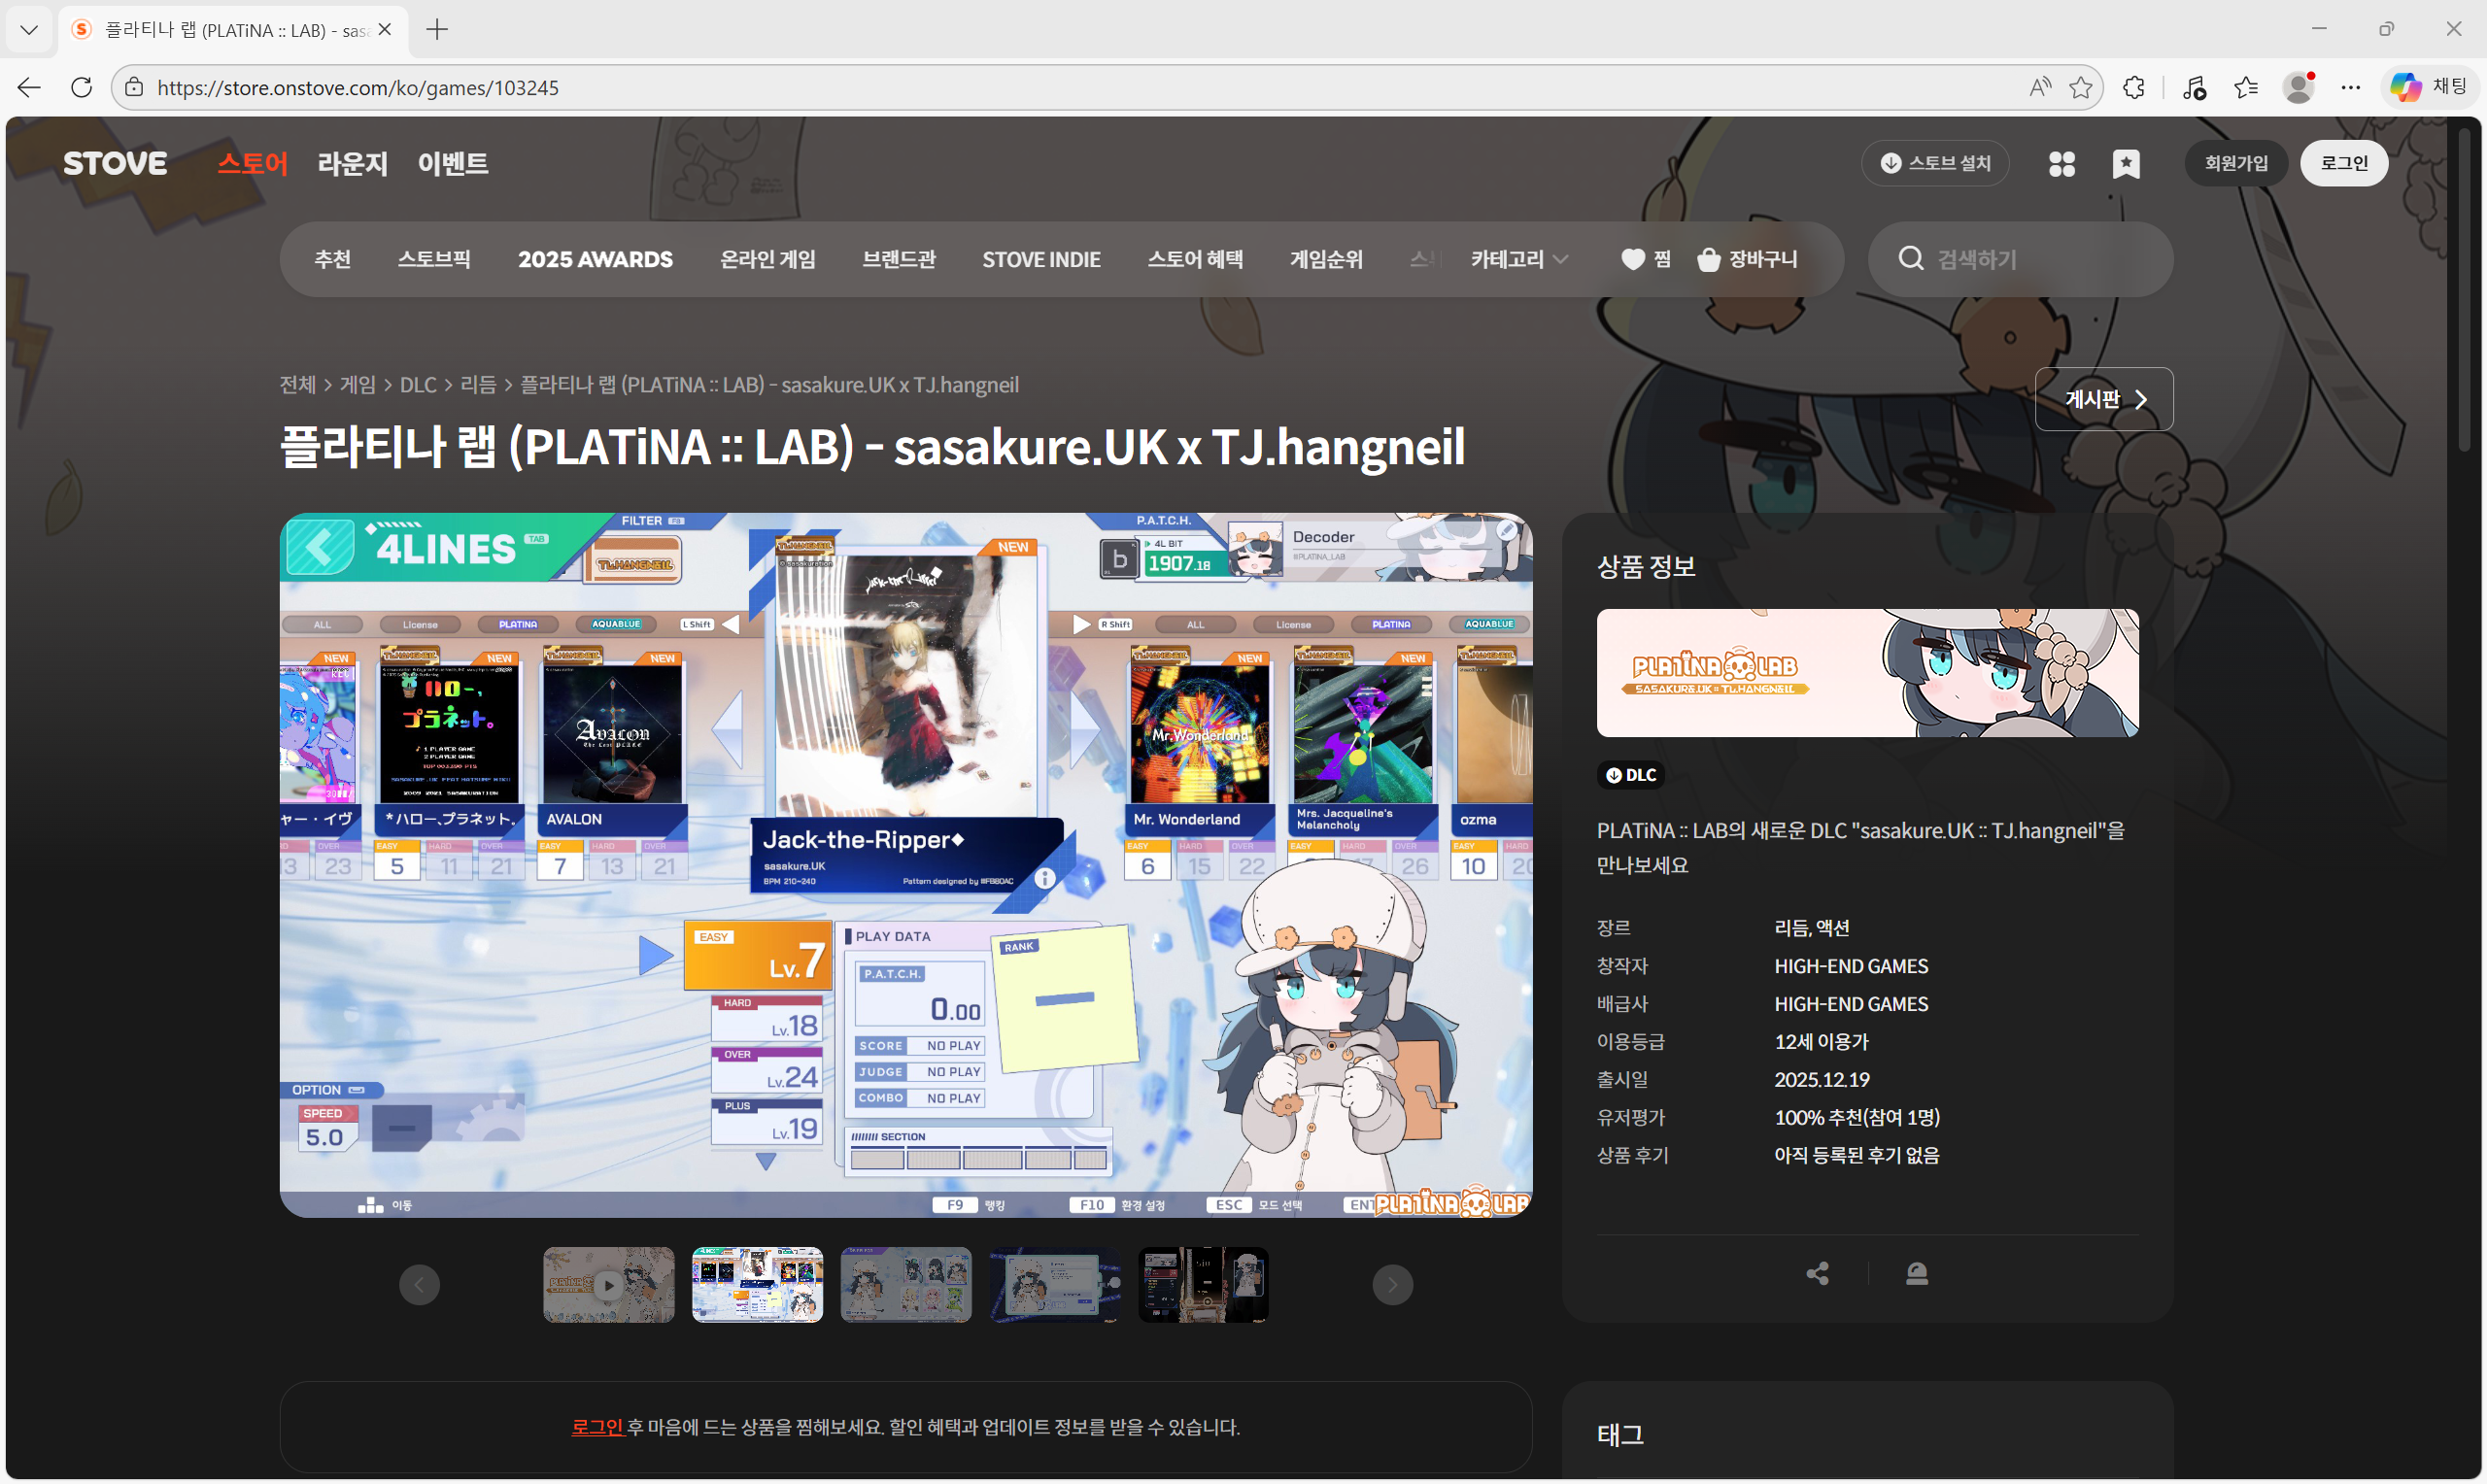Open the browser tab list chevron
This screenshot has height=1484, width=2487.
pos(29,29)
